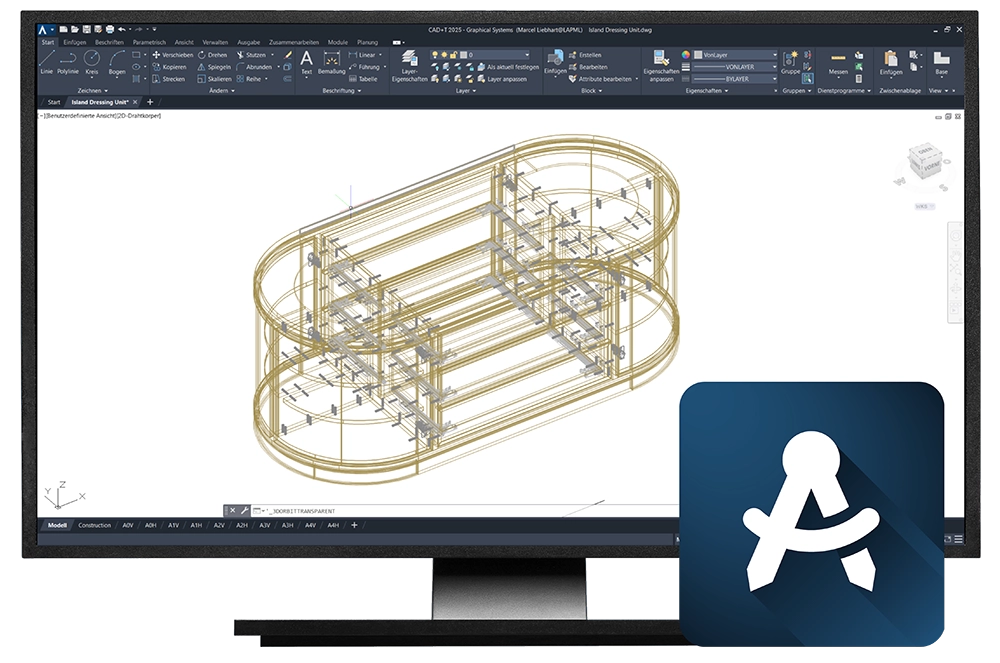The width and height of the screenshot is (1000, 663).
Task: Click Eigenschaften anpassen icon
Action: coord(660,64)
